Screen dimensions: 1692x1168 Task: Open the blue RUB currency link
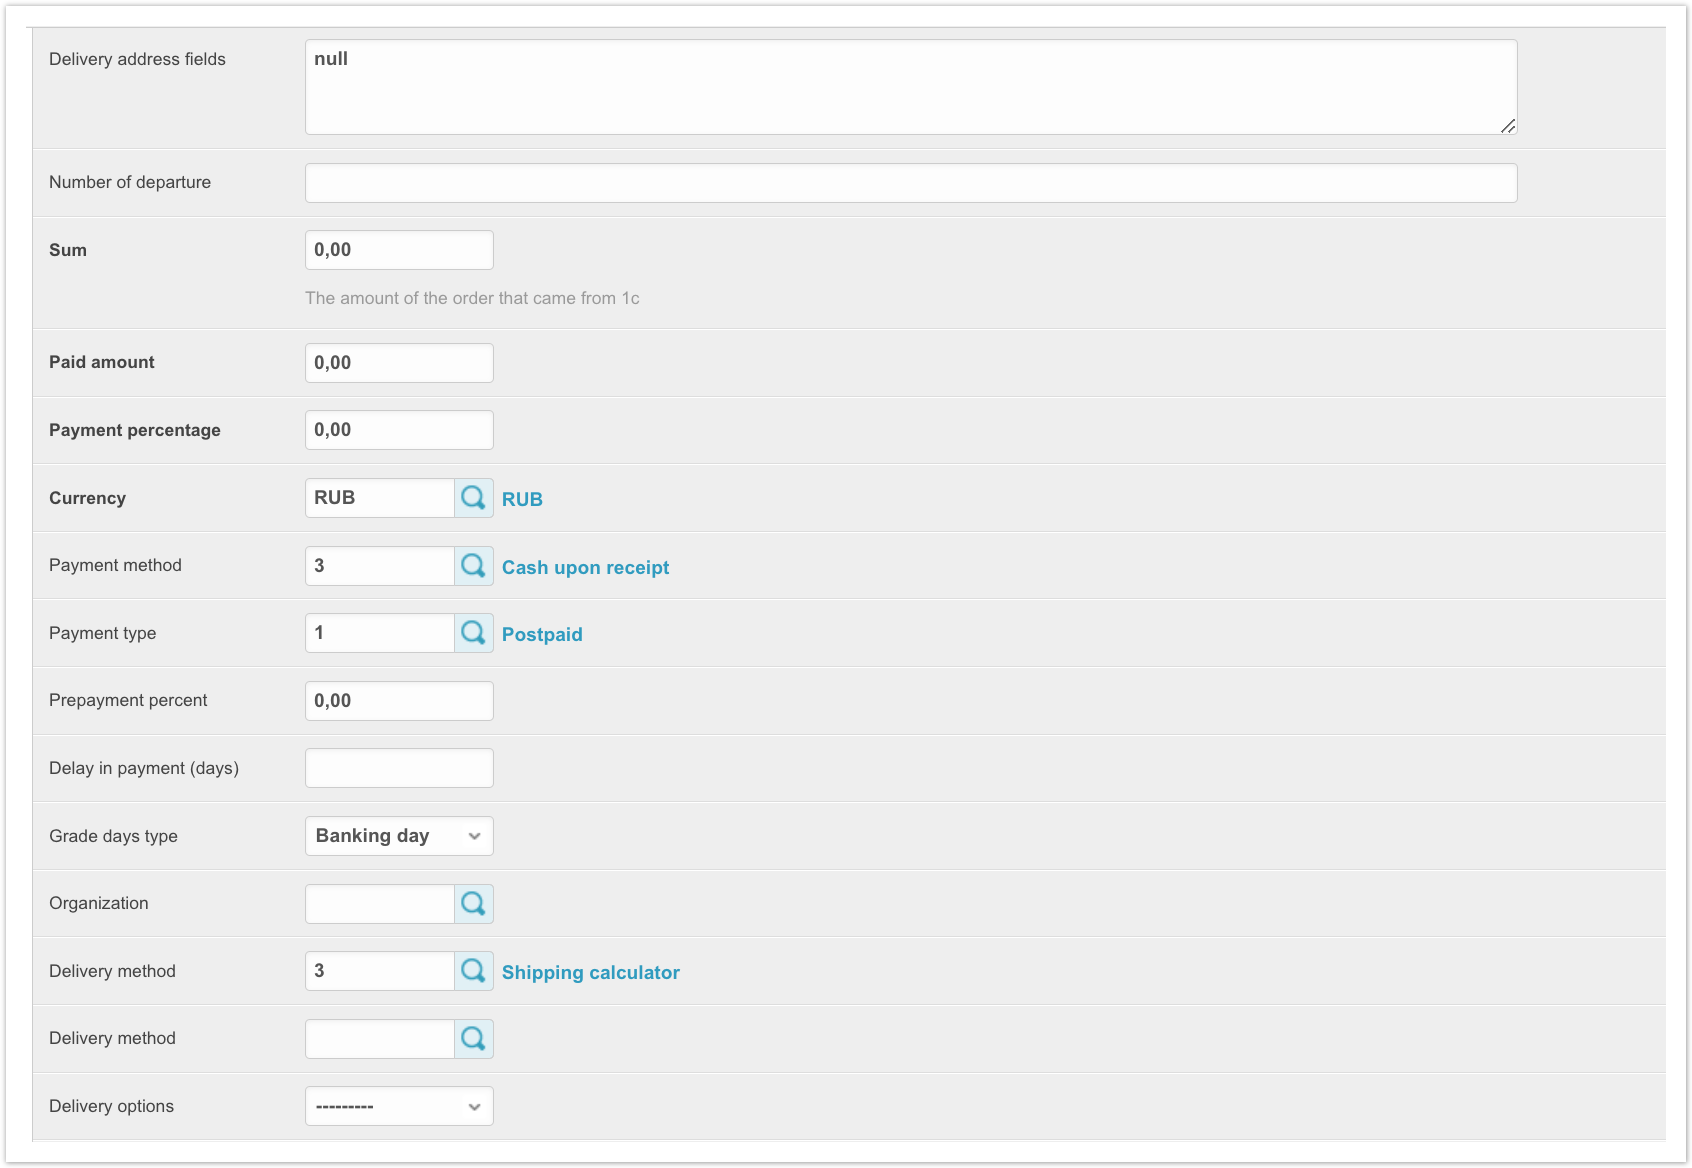(x=522, y=499)
